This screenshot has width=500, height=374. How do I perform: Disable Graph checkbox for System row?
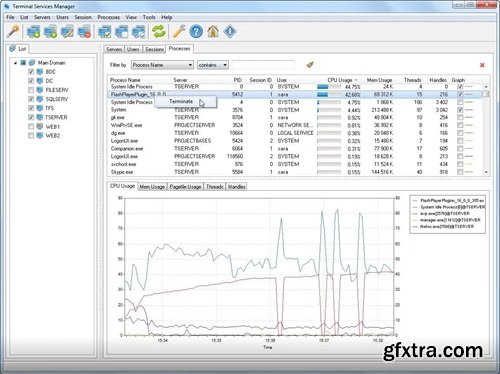(460, 110)
